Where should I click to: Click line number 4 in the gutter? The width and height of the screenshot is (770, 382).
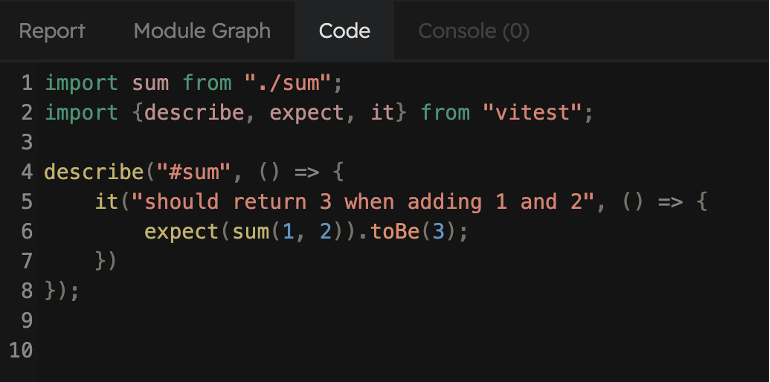pos(27,172)
